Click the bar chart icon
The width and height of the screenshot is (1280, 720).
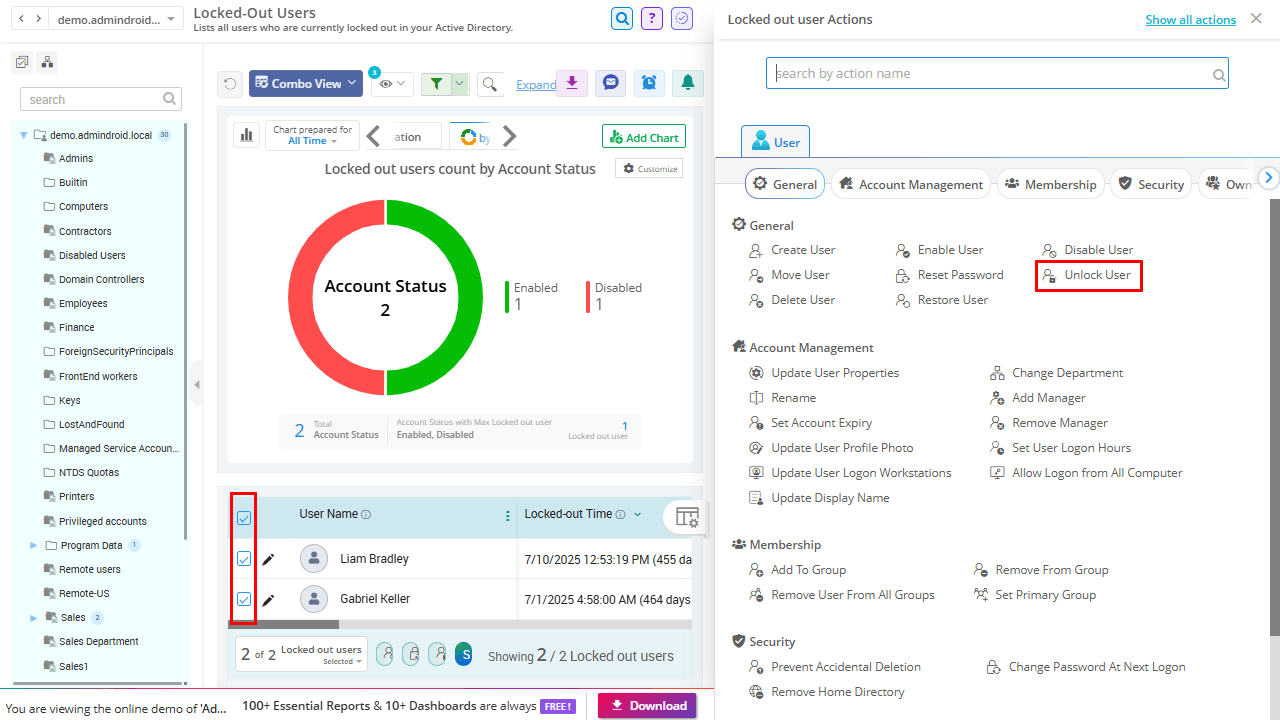click(246, 135)
